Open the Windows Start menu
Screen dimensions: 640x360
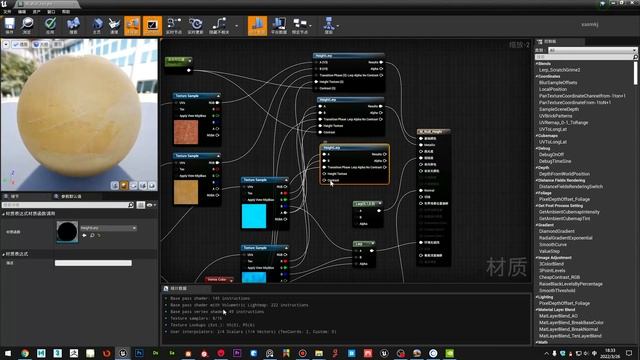(8, 353)
